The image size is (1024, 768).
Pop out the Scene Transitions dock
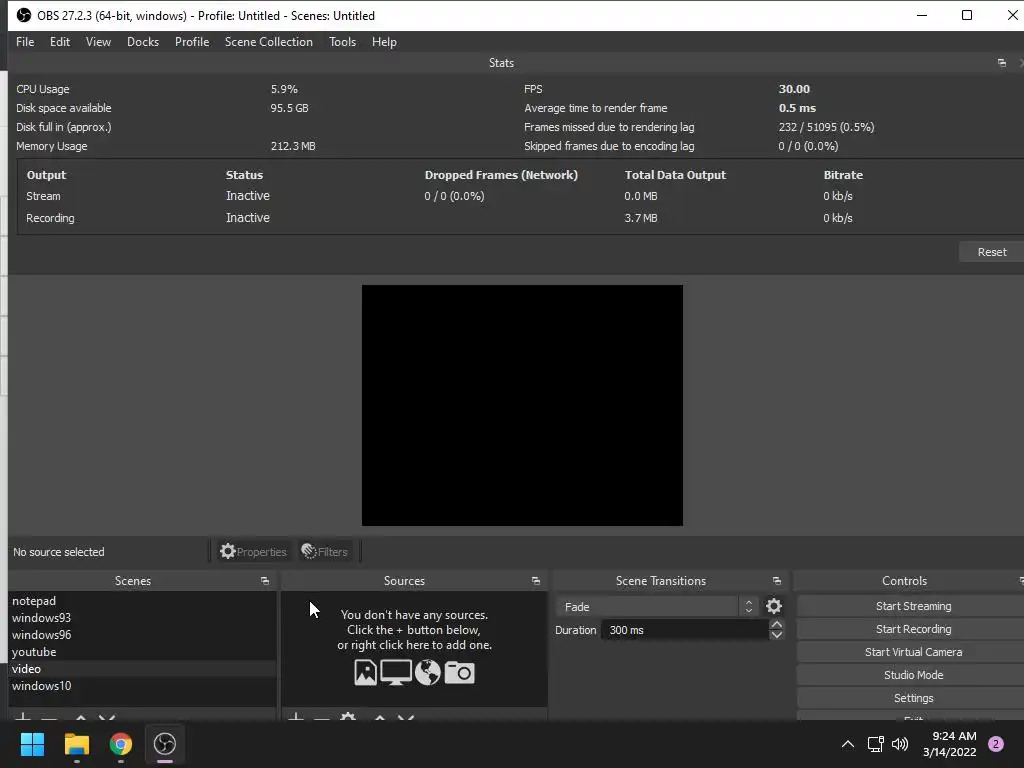click(x=776, y=581)
